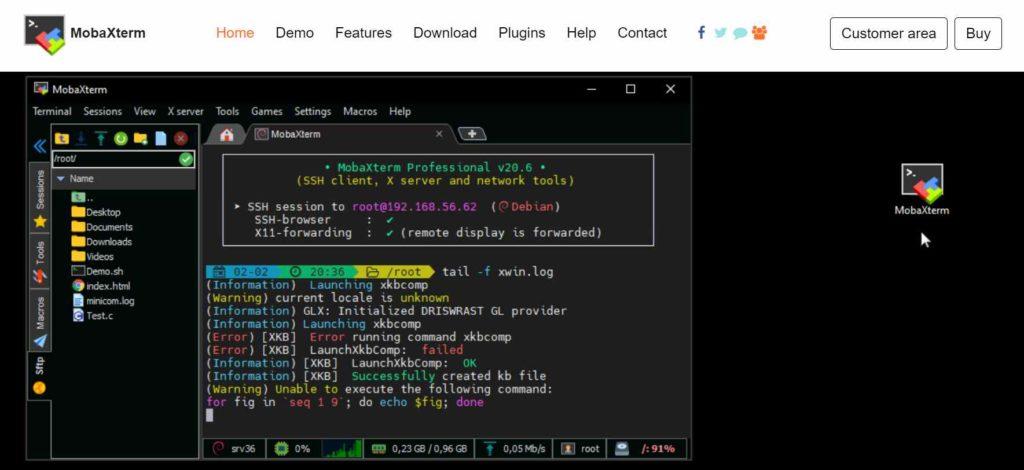Screen dimensions: 1024x470
Task: Open the Contact page link
Action: click(642, 33)
